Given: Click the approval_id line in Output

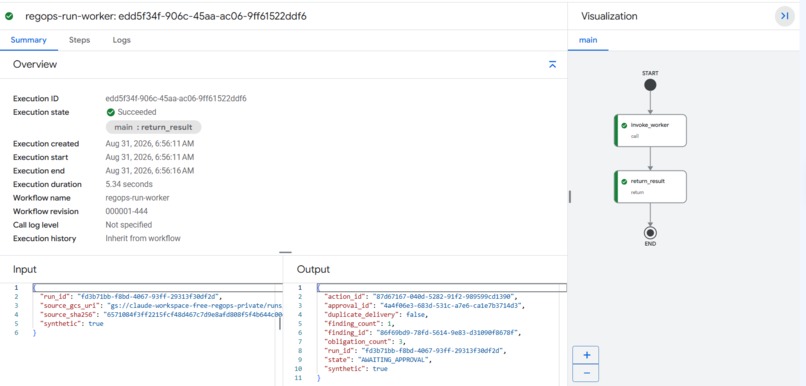Looking at the screenshot, I should (x=424, y=306).
